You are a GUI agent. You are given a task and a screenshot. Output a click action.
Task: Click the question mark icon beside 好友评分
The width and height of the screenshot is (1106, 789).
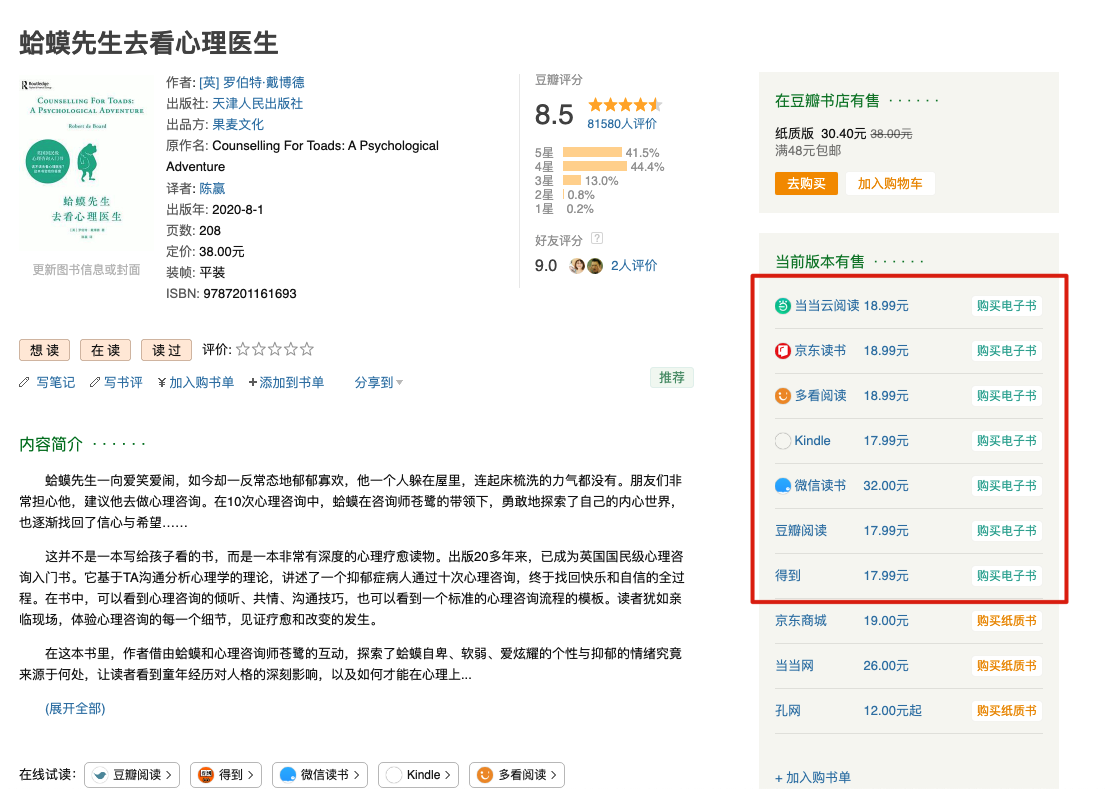tap(597, 239)
